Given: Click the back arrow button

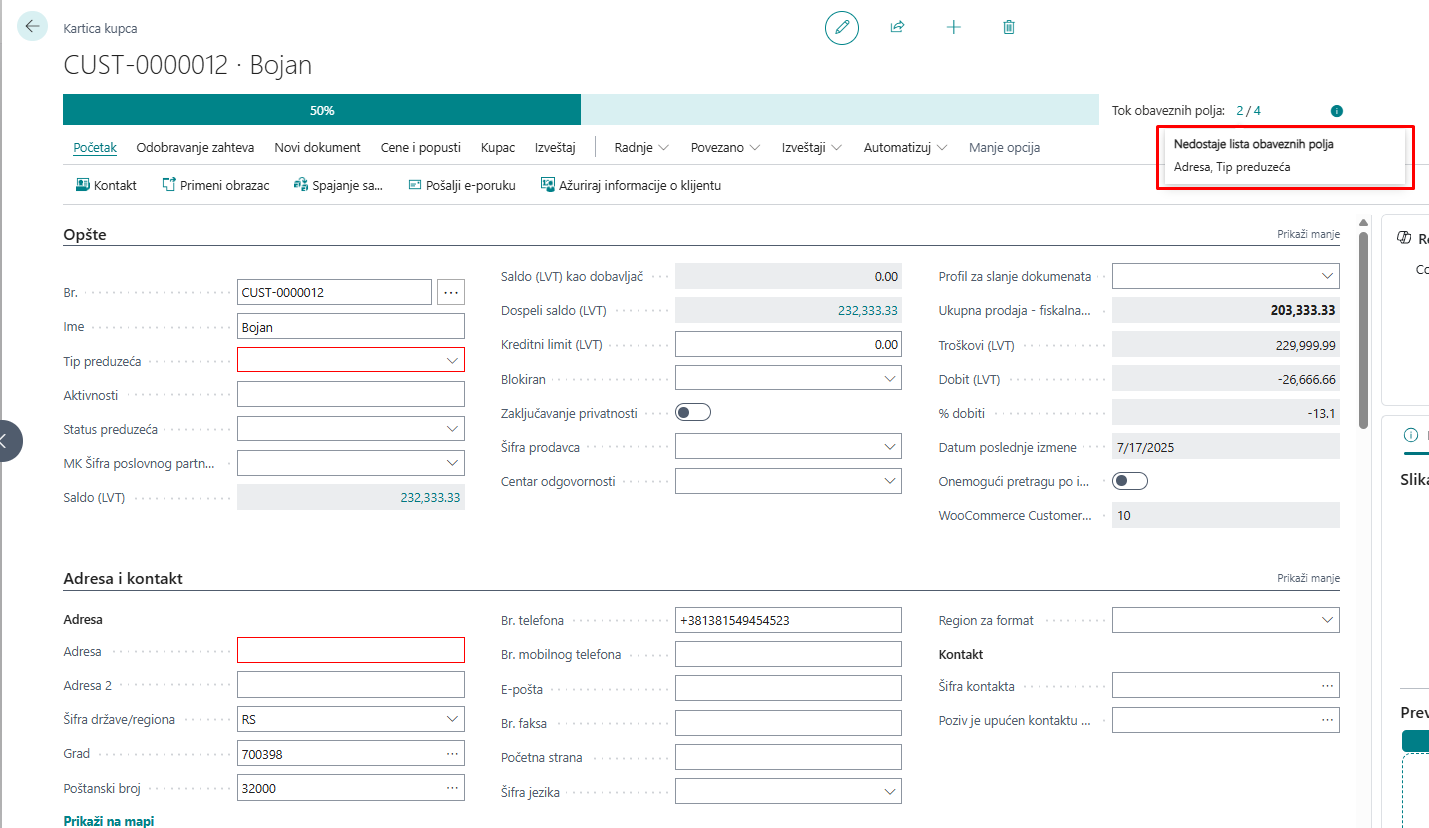Looking at the screenshot, I should click(32, 27).
